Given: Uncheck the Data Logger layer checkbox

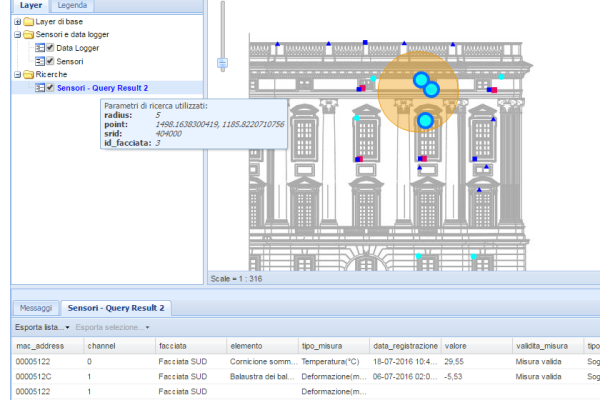Looking at the screenshot, I should click(50, 48).
